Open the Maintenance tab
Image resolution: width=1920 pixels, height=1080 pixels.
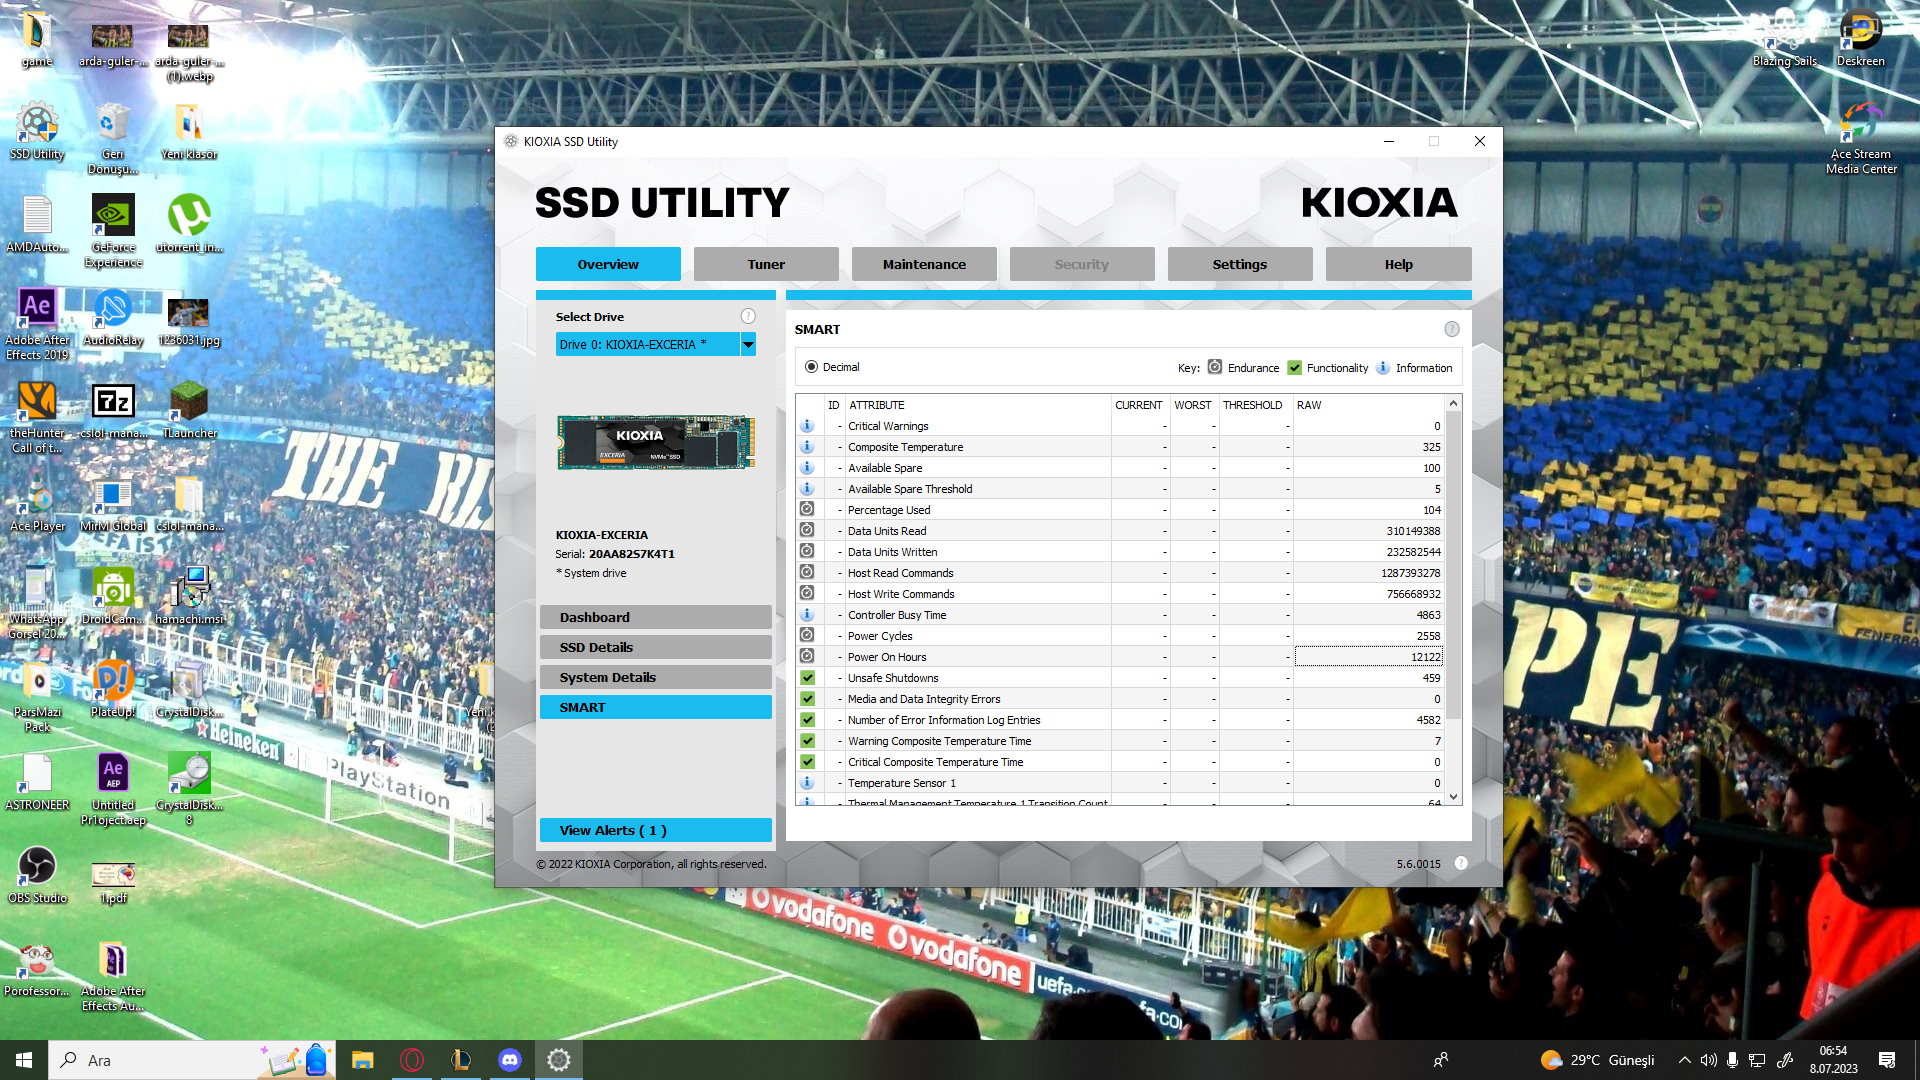[x=924, y=264]
